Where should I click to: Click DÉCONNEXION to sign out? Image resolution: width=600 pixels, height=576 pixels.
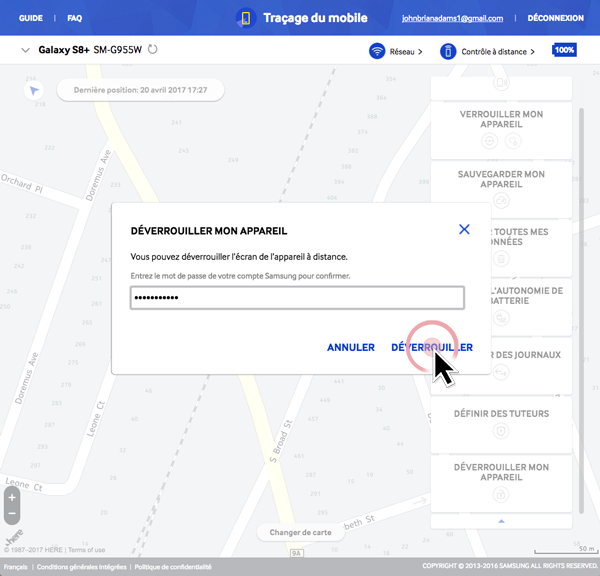tap(556, 18)
